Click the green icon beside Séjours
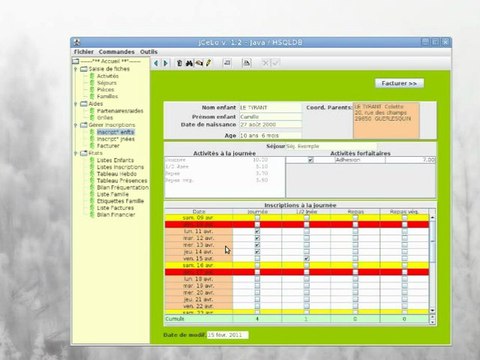This screenshot has width=480, height=360. point(92,83)
